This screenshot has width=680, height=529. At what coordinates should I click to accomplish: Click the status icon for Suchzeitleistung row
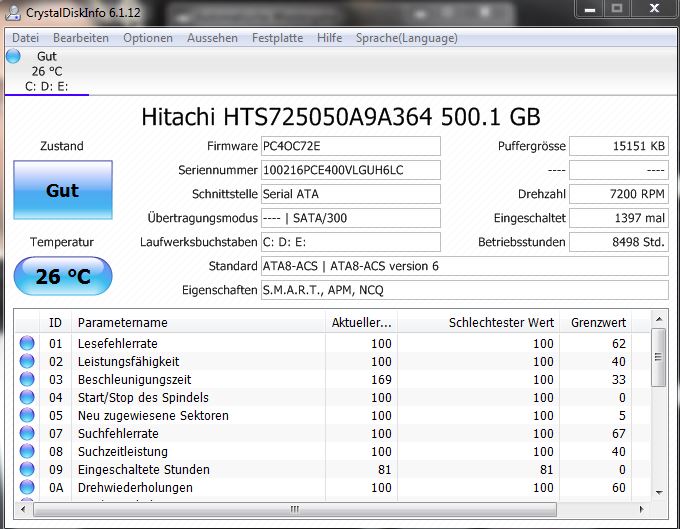pos(27,451)
